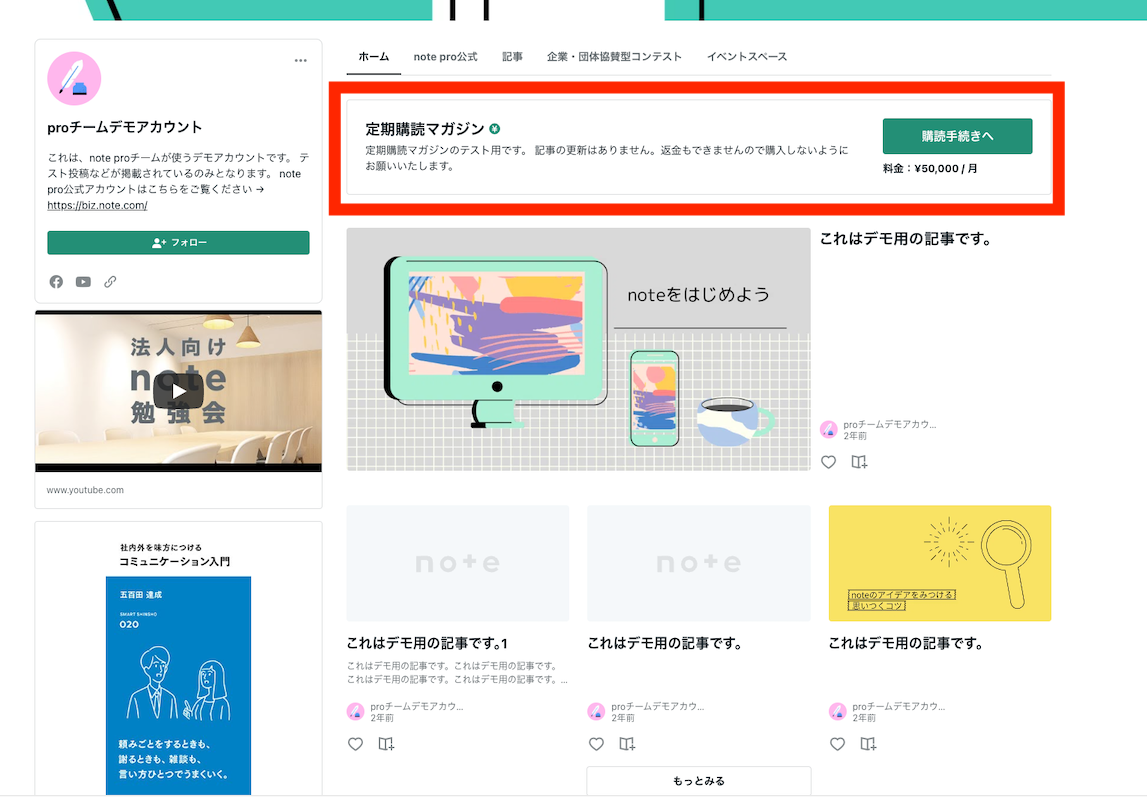Select the ホーム tab
1147x797 pixels.
coord(374,56)
